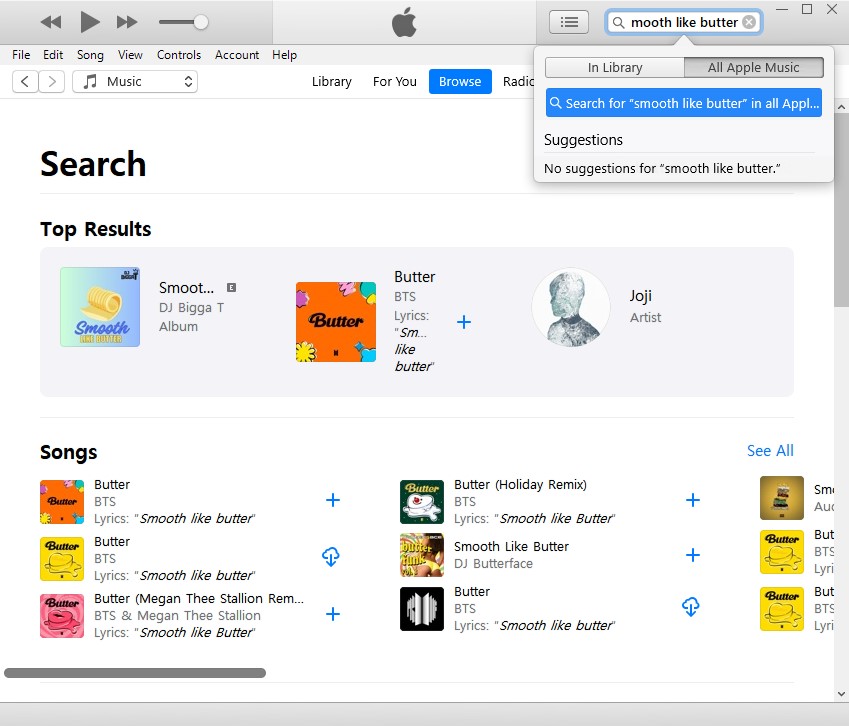This screenshot has height=726, width=849.
Task: Go back with the left chevron
Action: click(25, 82)
